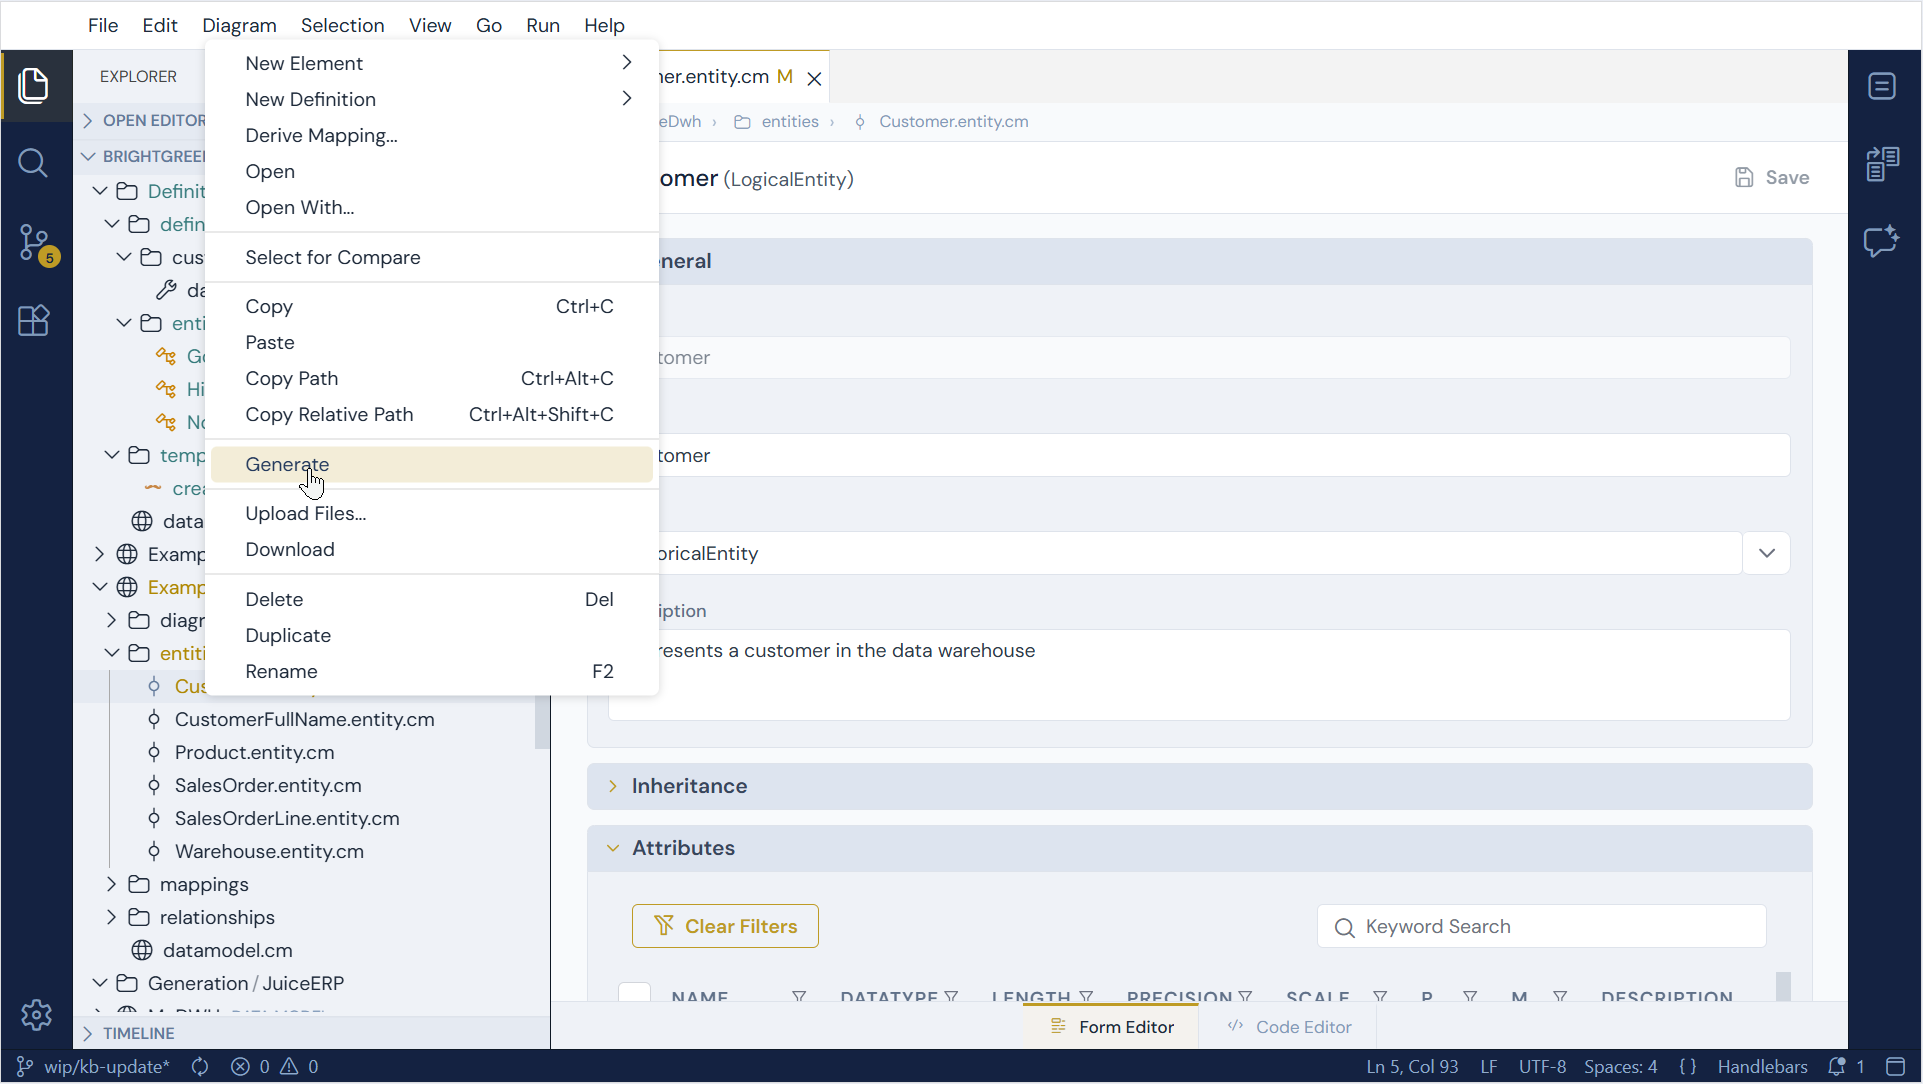
Task: Click inside the Keyword Search field
Action: [1542, 926]
